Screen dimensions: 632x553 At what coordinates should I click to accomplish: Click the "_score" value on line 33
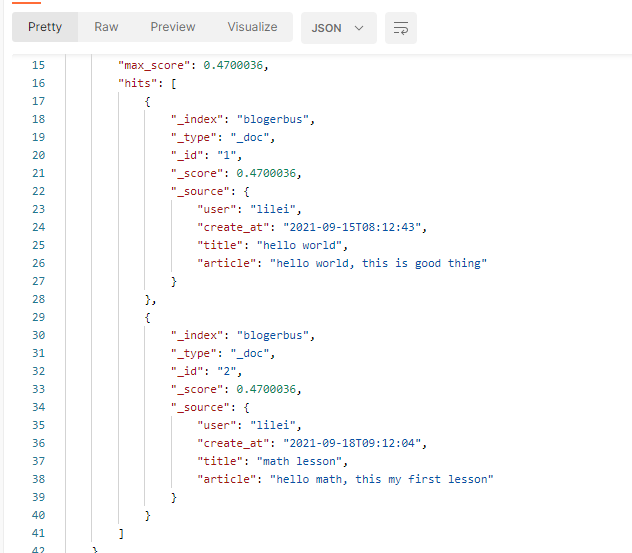click(x=266, y=389)
